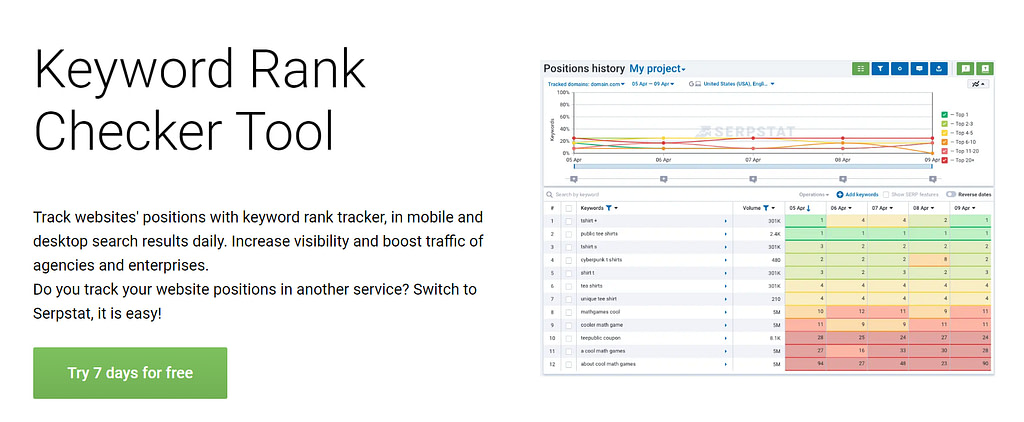Toggle the Top 11-20 legend checkbox
The image size is (1024, 422).
click(944, 151)
